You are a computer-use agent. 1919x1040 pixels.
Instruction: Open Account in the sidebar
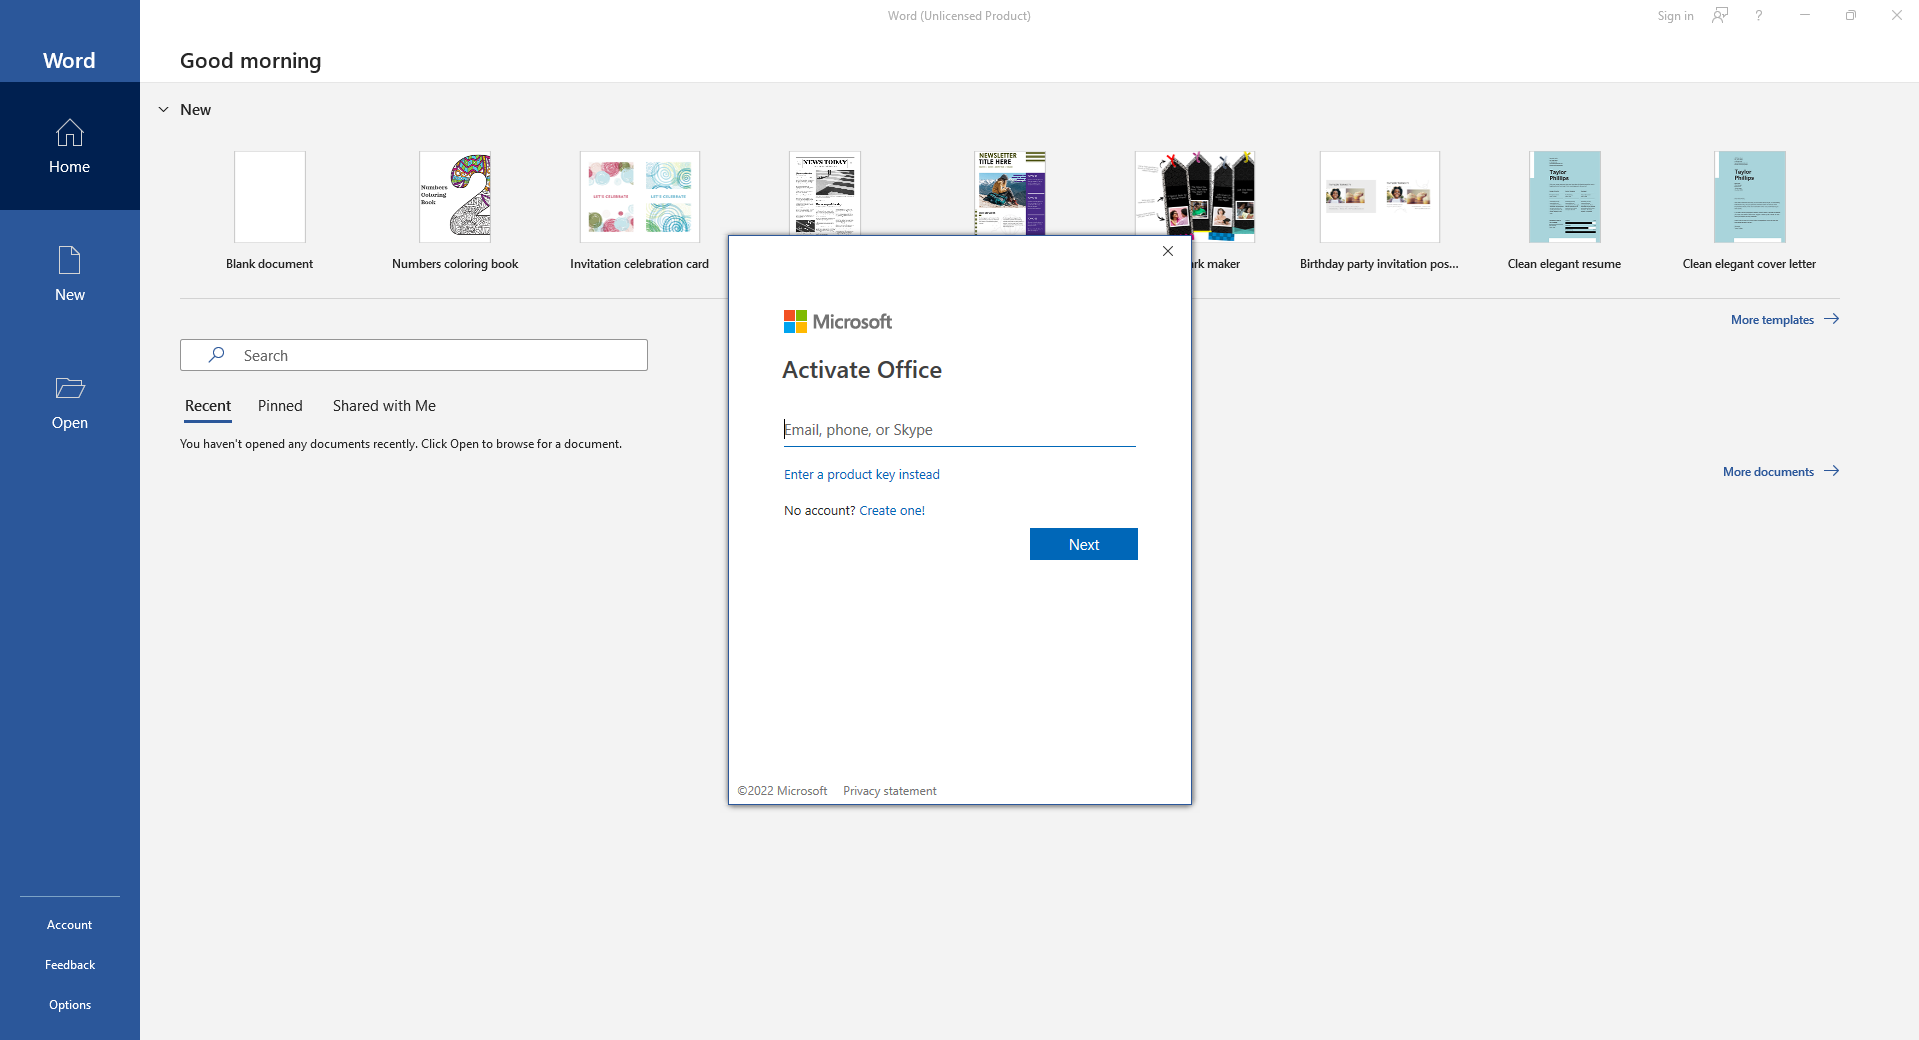(69, 925)
